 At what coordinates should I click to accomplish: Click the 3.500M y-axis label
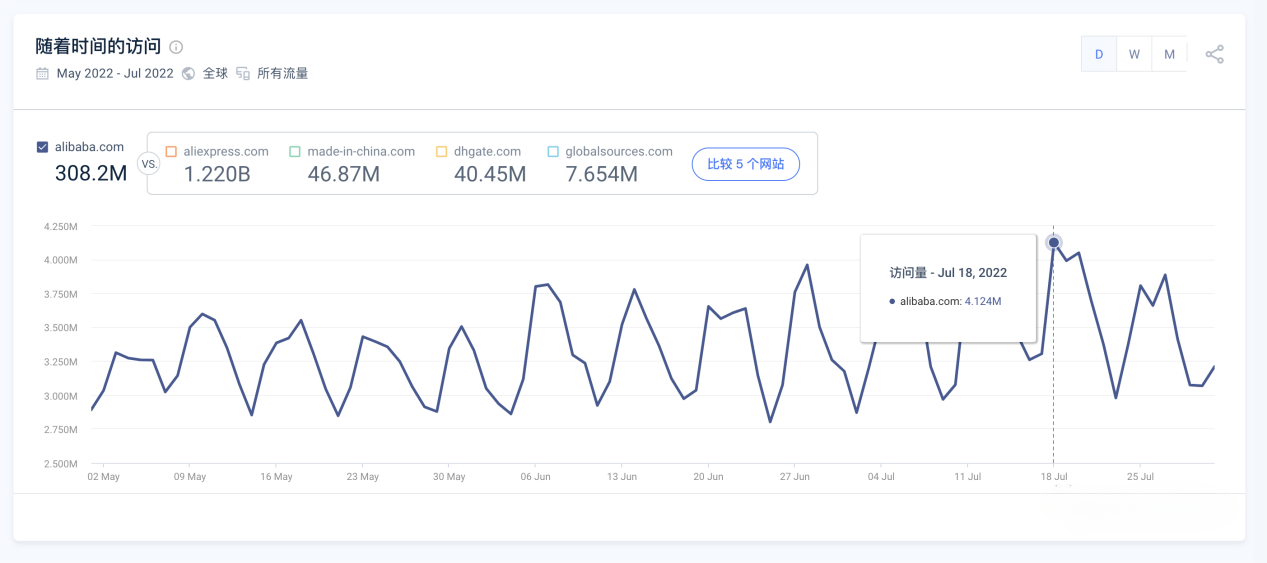[x=60, y=328]
